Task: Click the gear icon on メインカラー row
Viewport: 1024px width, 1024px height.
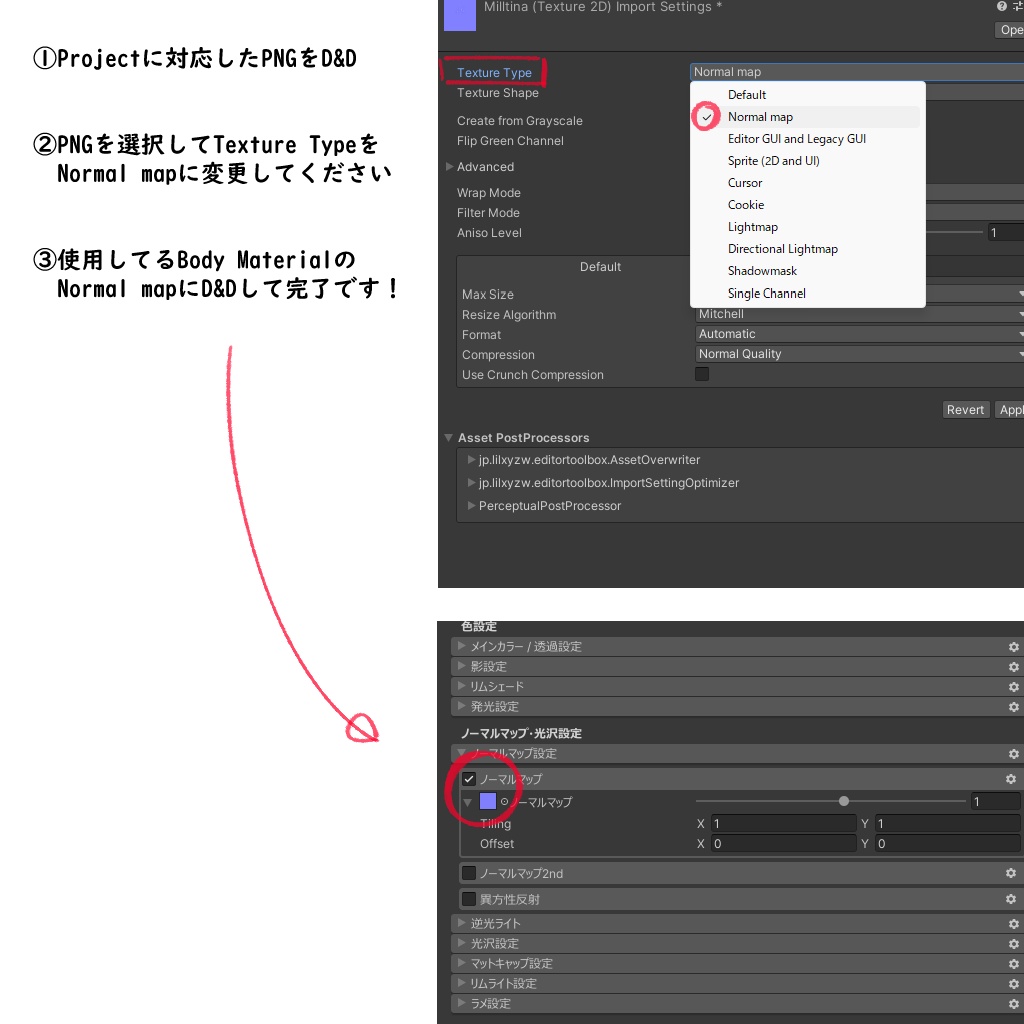Action: [1013, 647]
